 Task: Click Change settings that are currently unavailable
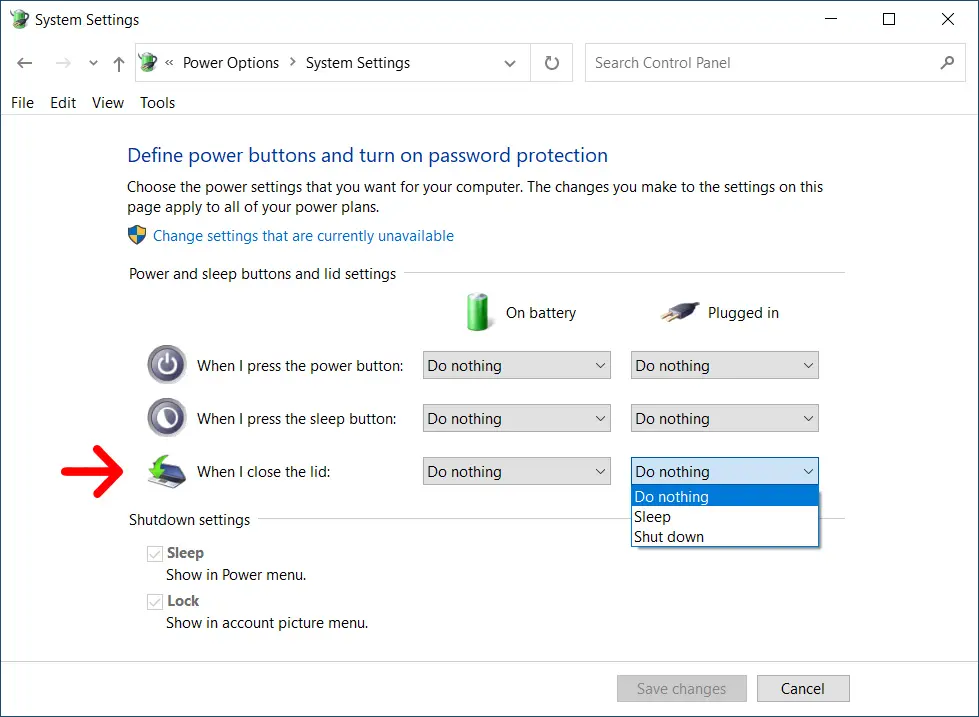pos(303,236)
